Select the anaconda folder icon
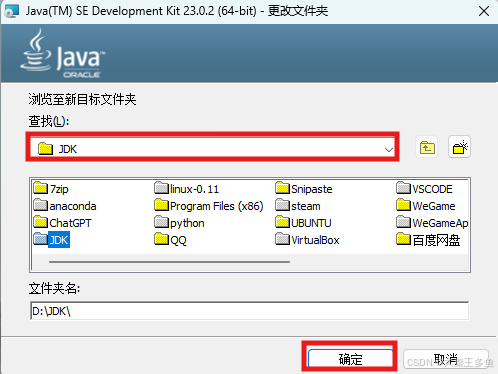Screen dimensions: 498x374 tap(41, 205)
